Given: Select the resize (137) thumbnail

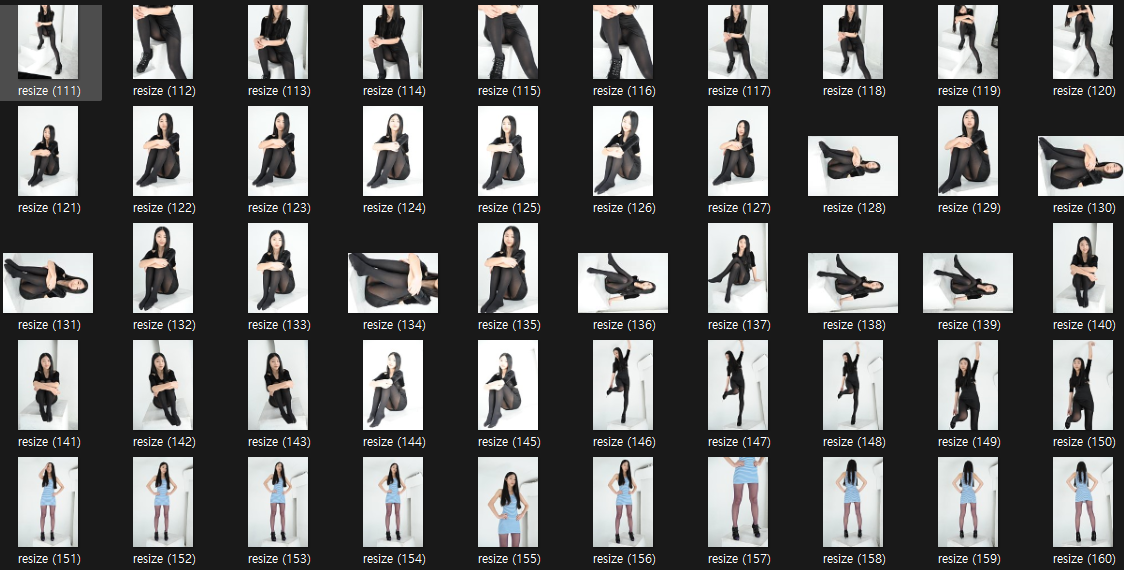Looking at the screenshot, I should [x=738, y=267].
